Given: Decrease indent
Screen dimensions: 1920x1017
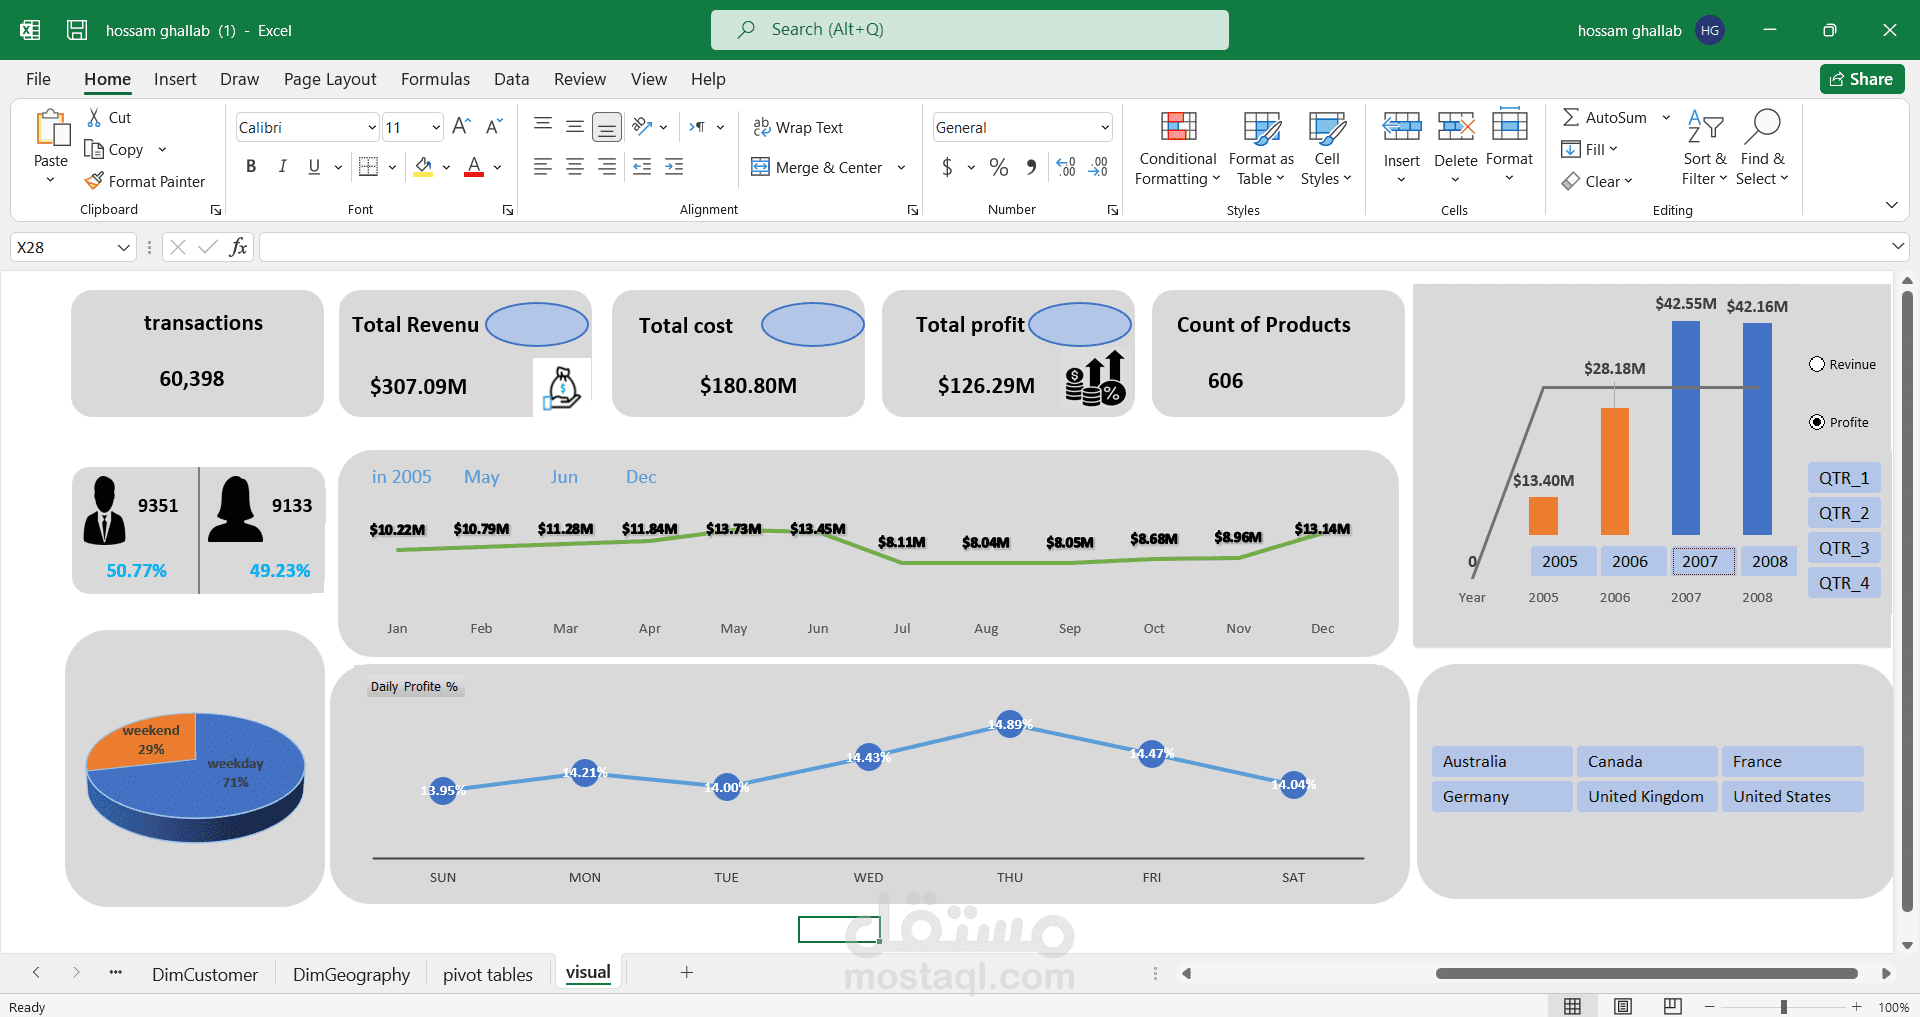Looking at the screenshot, I should tap(642, 167).
